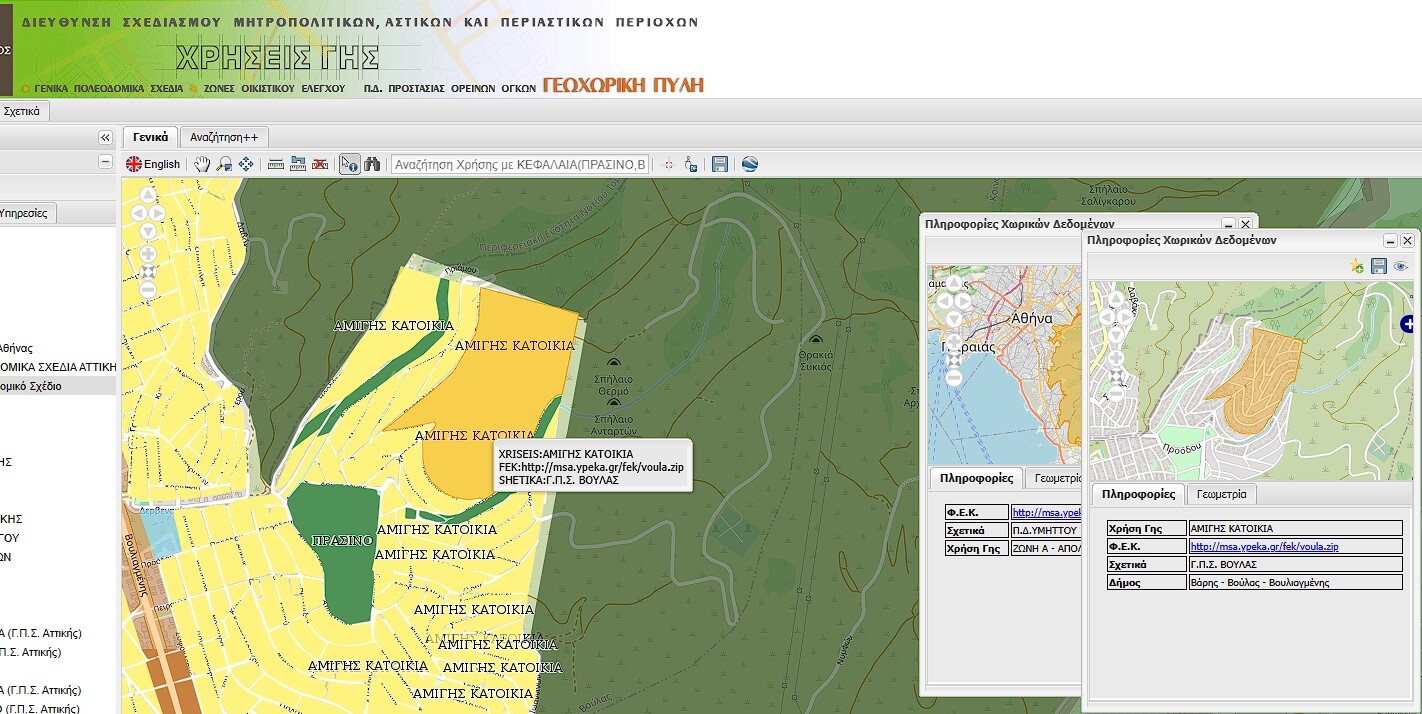Switch language with the English flag button
This screenshot has height=714, width=1422.
153,164
